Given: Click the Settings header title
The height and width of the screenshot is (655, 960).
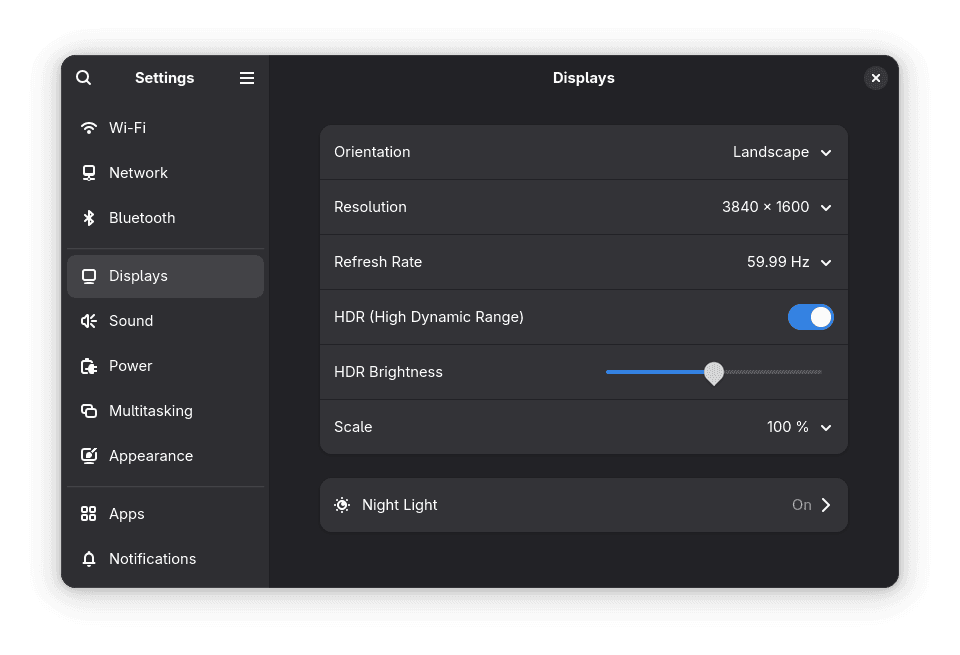Looking at the screenshot, I should tap(165, 78).
